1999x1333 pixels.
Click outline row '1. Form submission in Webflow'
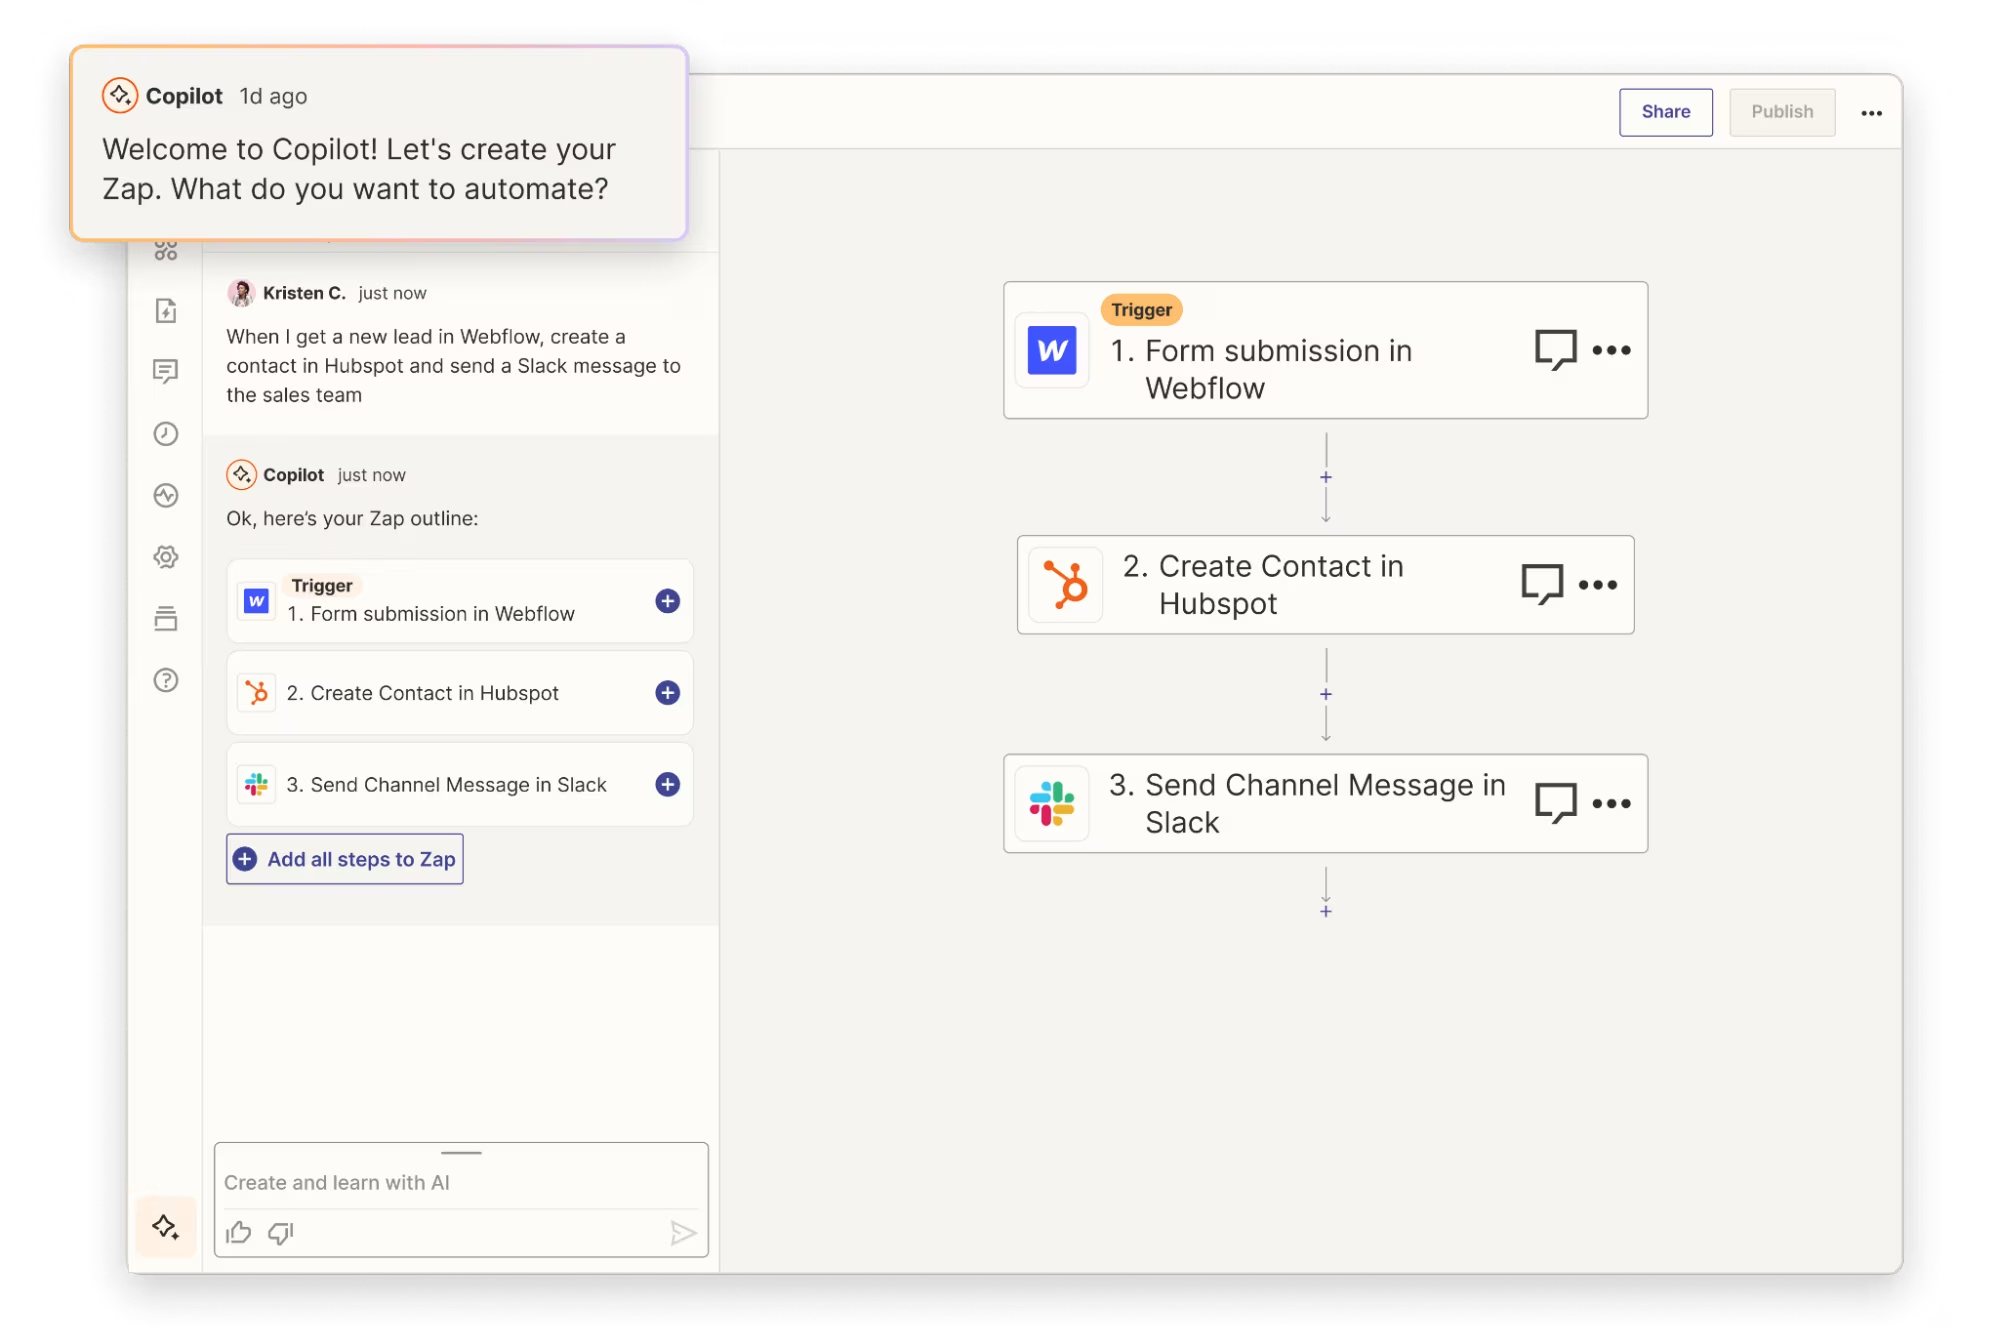pos(460,601)
